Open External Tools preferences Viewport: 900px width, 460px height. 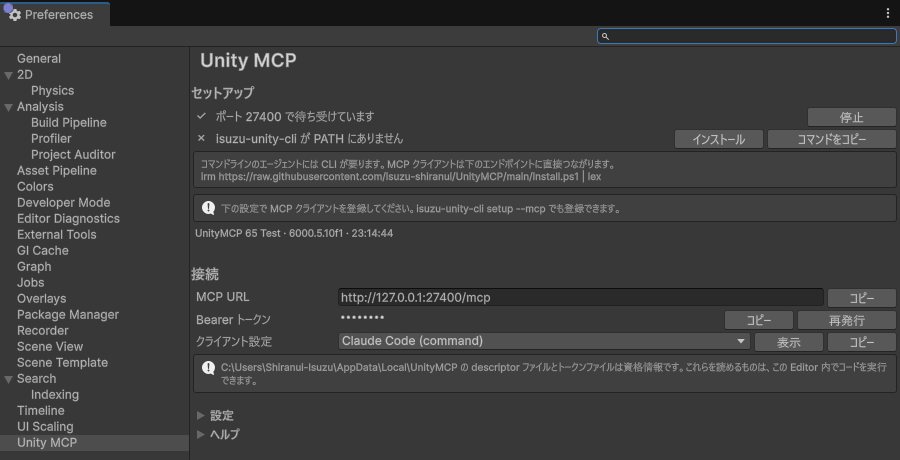tap(56, 235)
